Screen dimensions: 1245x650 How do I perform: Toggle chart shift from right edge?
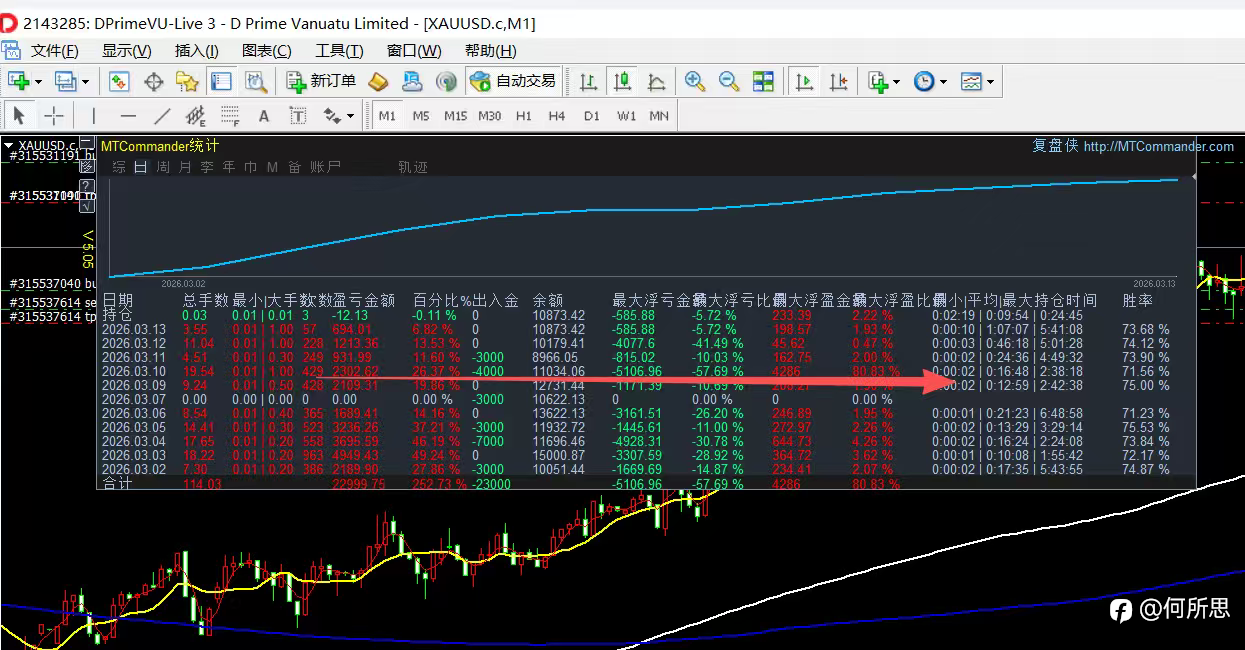pos(837,81)
